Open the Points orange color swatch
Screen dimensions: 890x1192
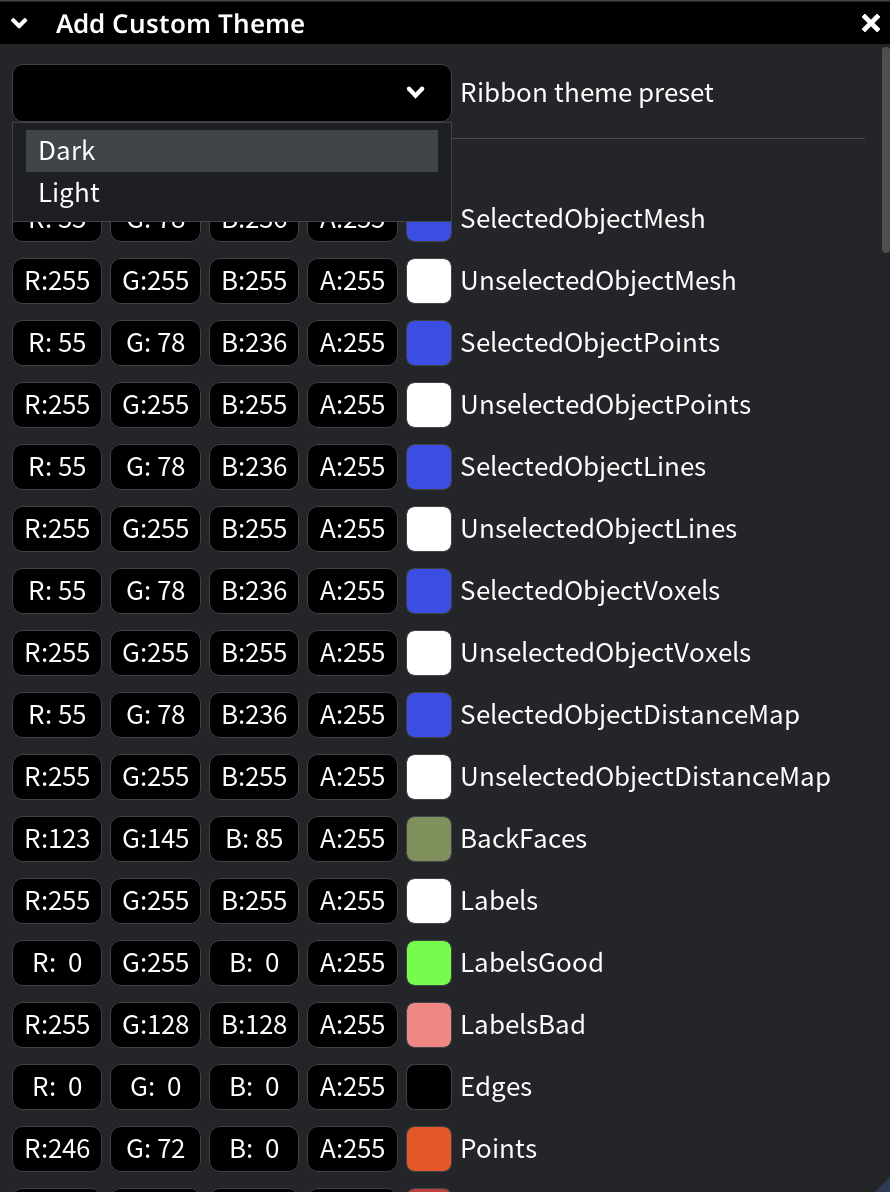coord(429,1149)
